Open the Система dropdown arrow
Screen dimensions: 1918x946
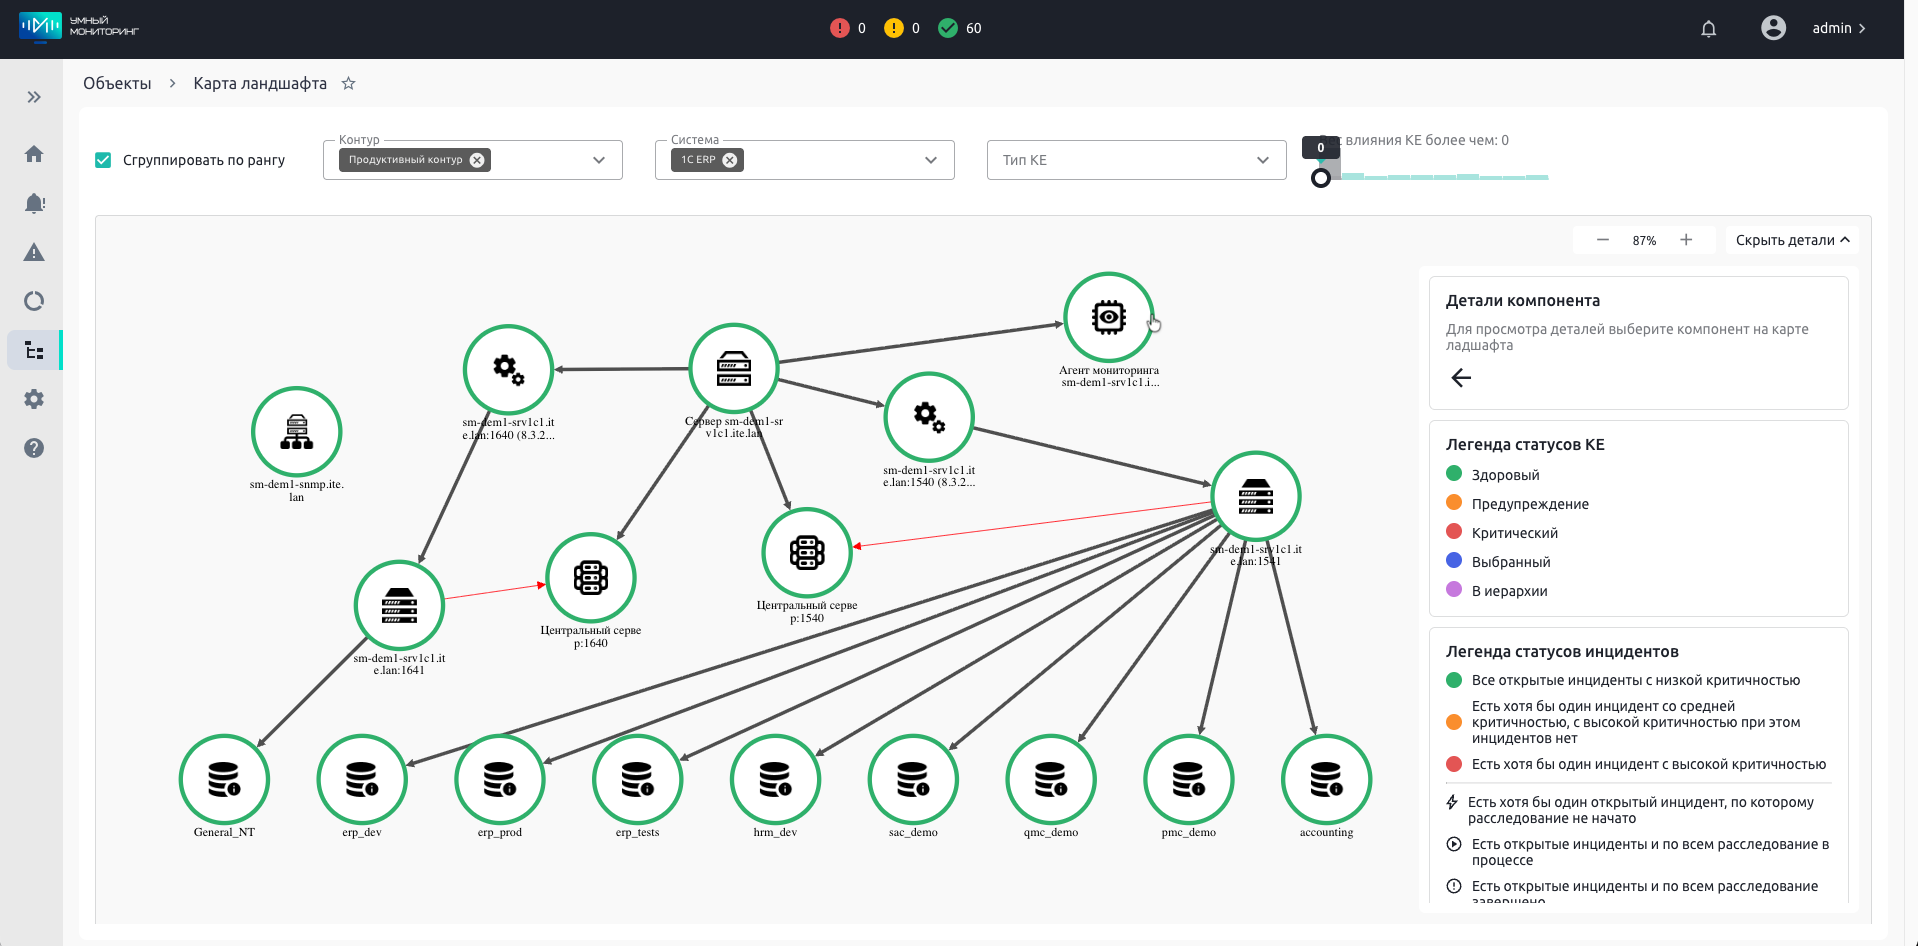[930, 160]
